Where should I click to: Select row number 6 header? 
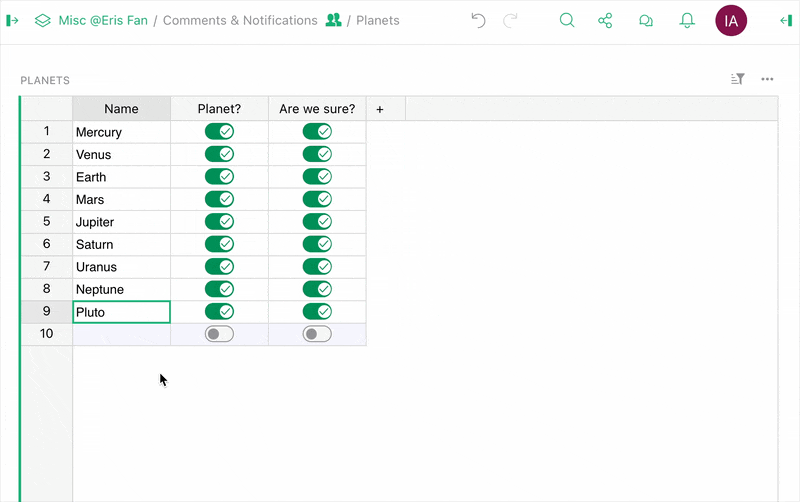click(x=46, y=244)
